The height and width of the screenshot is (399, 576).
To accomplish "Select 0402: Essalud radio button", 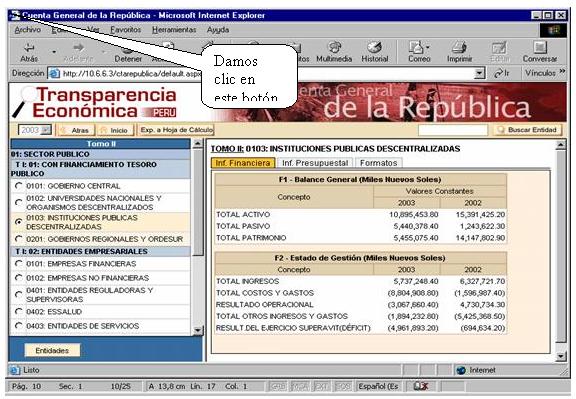I will pyautogui.click(x=18, y=312).
